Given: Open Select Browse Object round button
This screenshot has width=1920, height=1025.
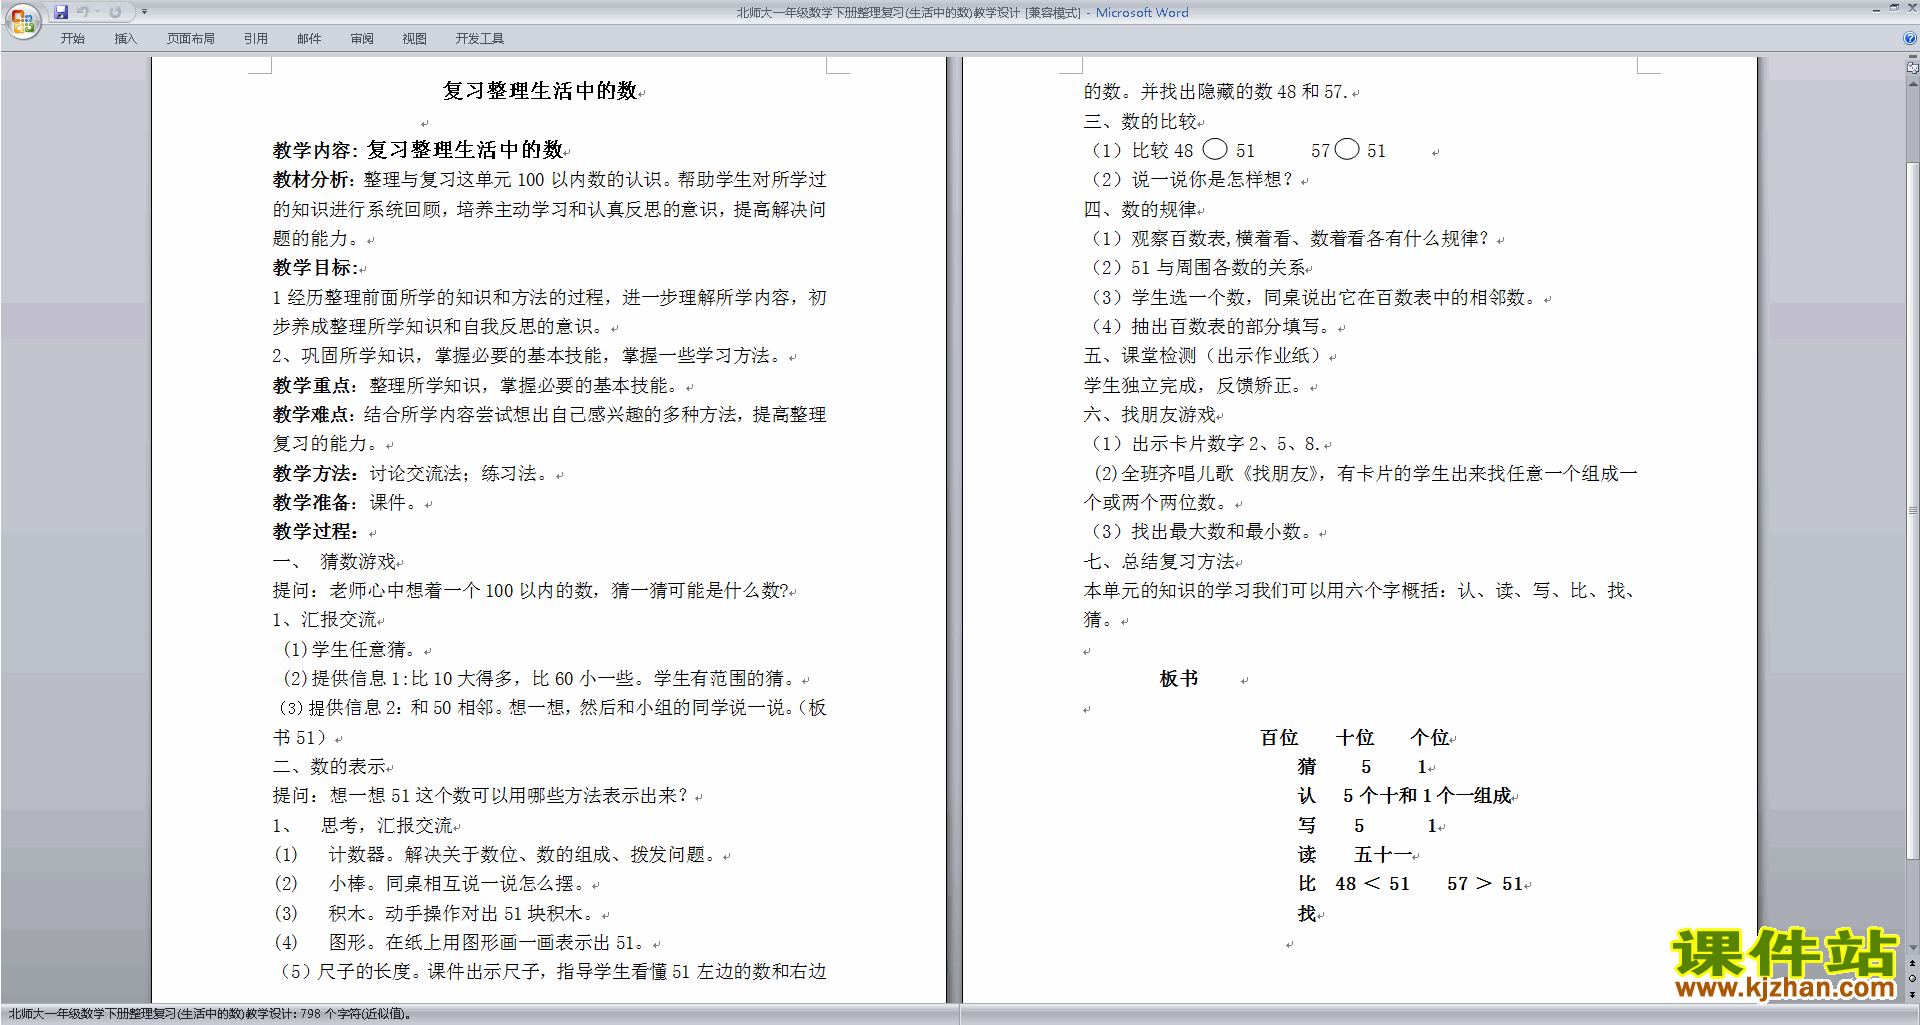Looking at the screenshot, I should (1912, 979).
